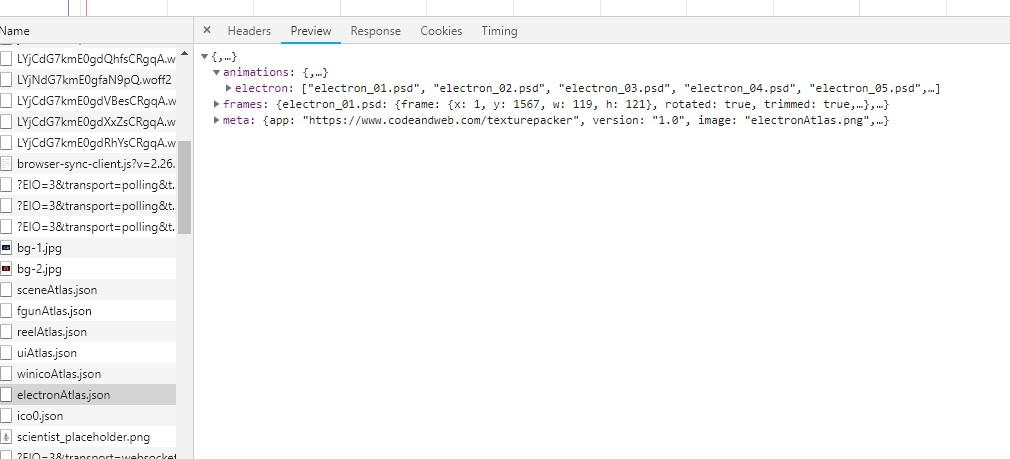This screenshot has height=459, width=1010.
Task: Click scientist_placeholder.png thumbnail icon
Action: pyautogui.click(x=6, y=437)
